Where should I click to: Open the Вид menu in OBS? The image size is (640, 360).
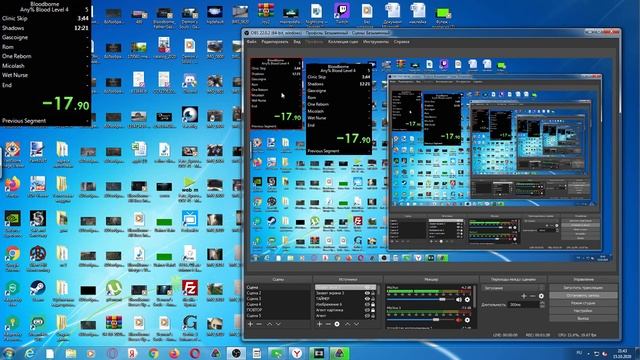click(x=297, y=42)
